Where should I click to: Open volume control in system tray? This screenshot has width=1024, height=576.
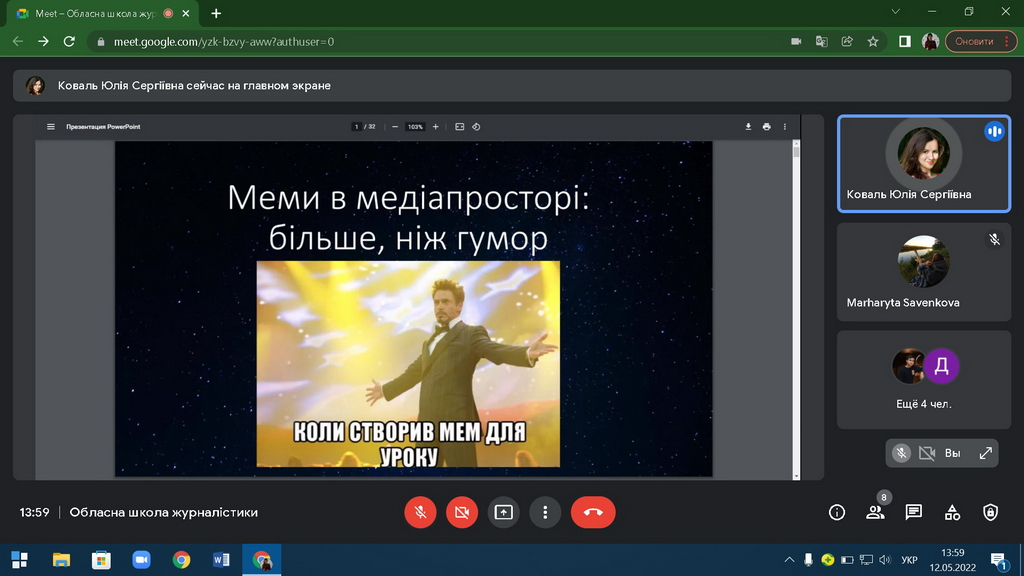pyautogui.click(x=885, y=560)
